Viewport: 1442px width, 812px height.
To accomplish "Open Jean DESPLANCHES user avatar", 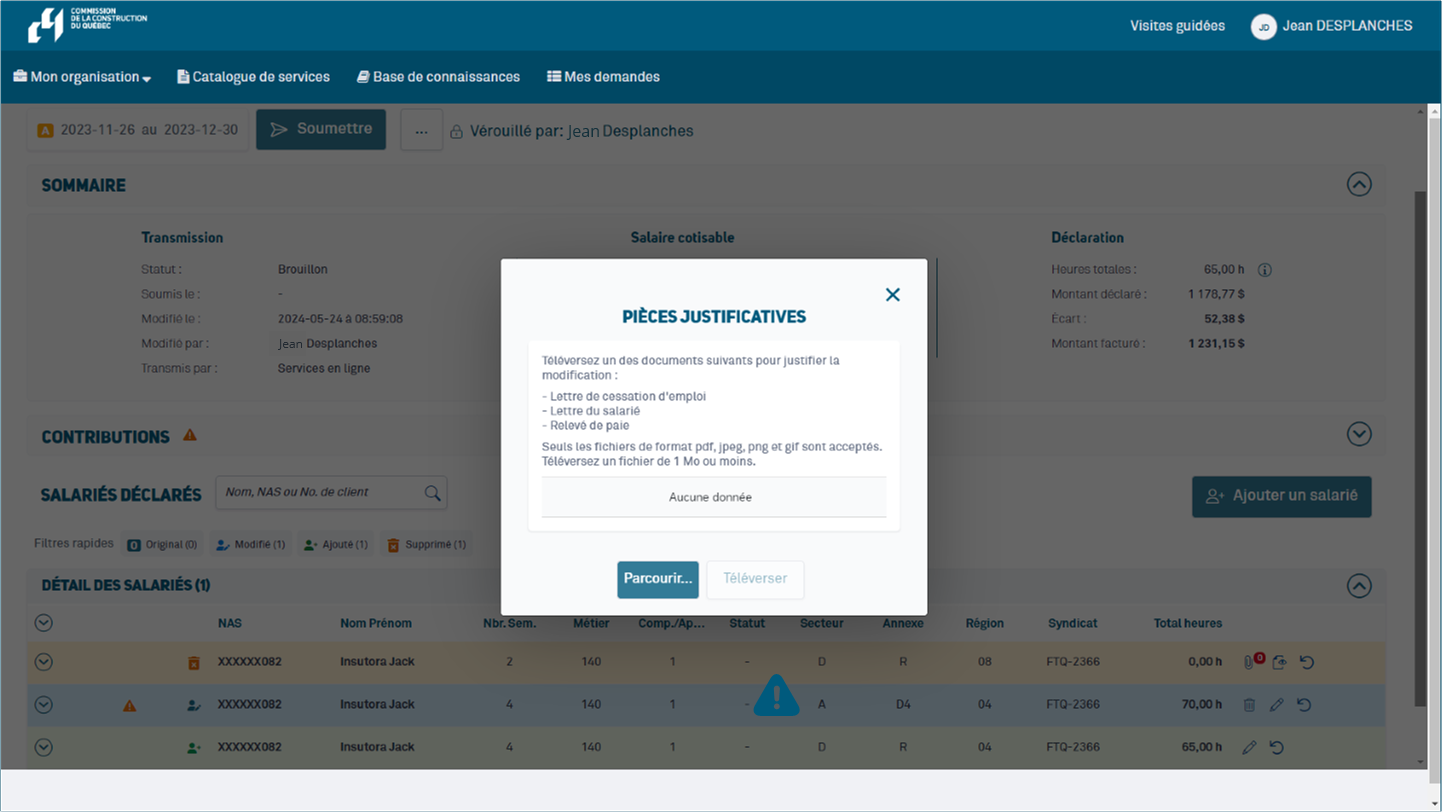I will tap(1263, 27).
